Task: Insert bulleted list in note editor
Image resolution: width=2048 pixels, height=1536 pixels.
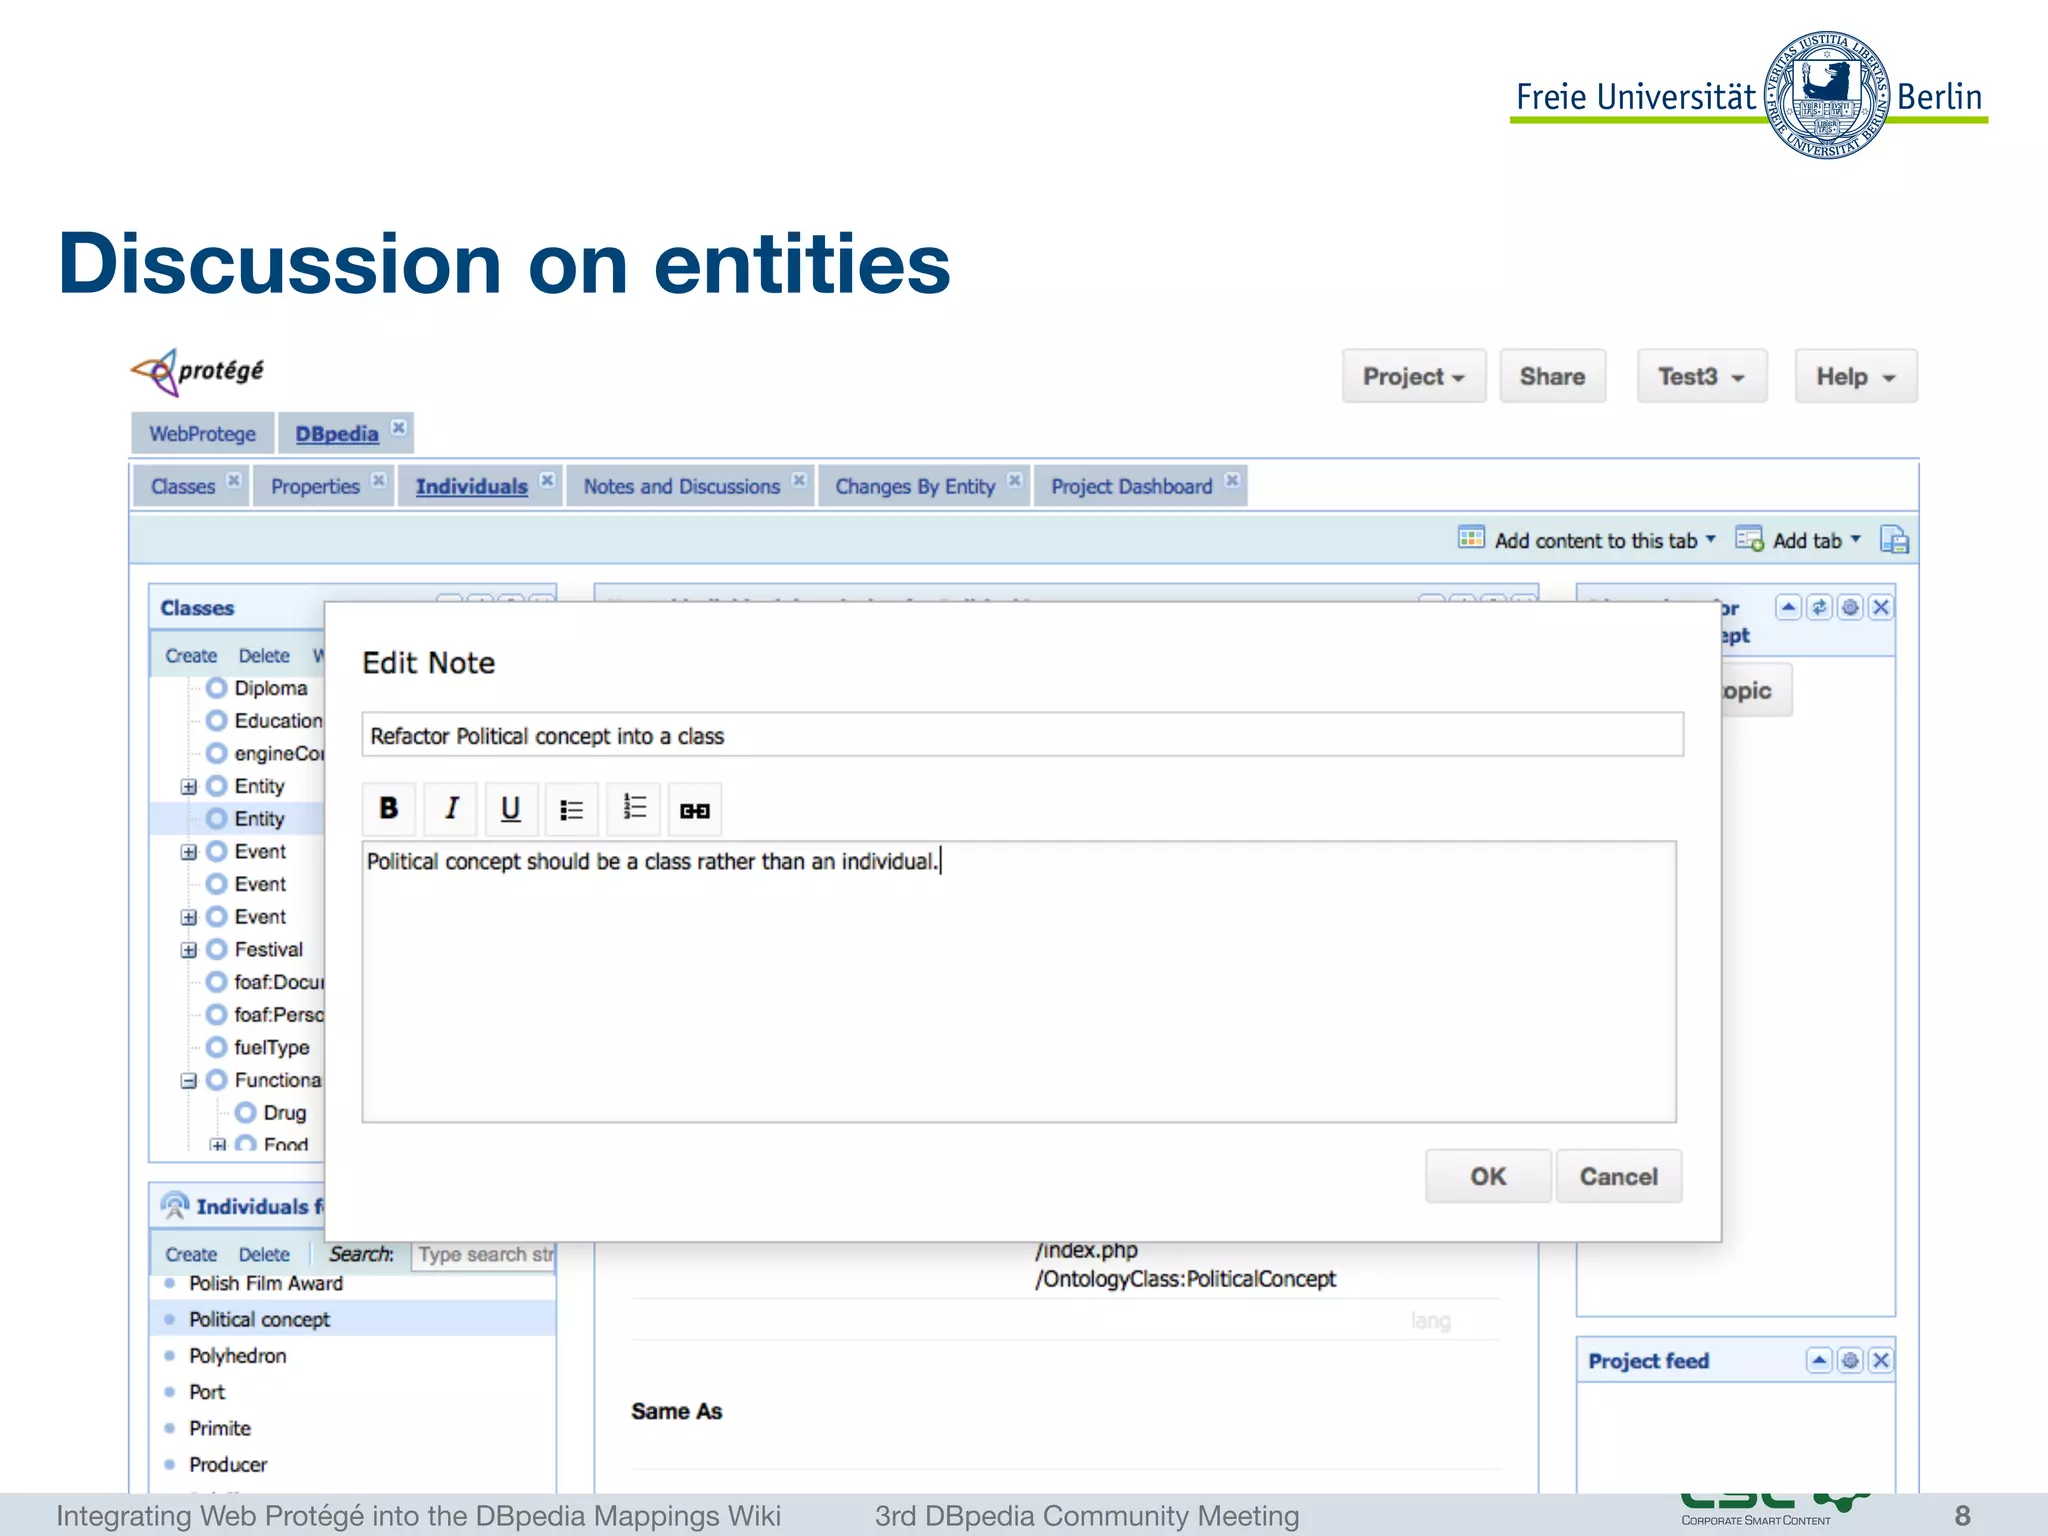Action: [x=572, y=808]
